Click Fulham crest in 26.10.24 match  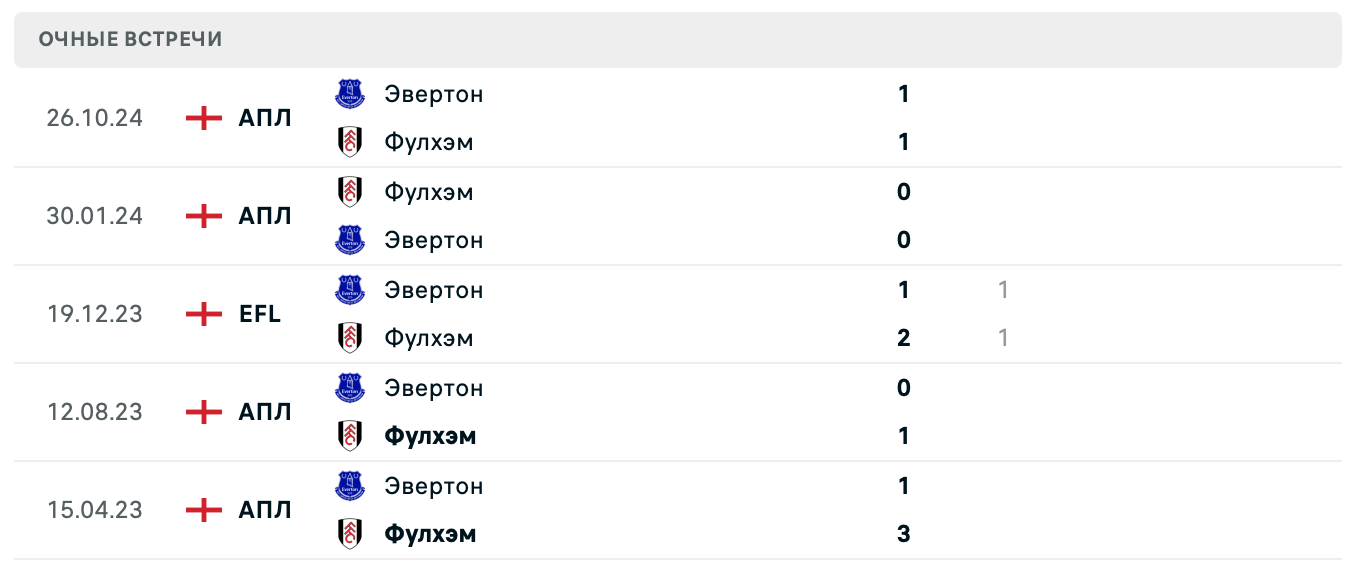(350, 142)
